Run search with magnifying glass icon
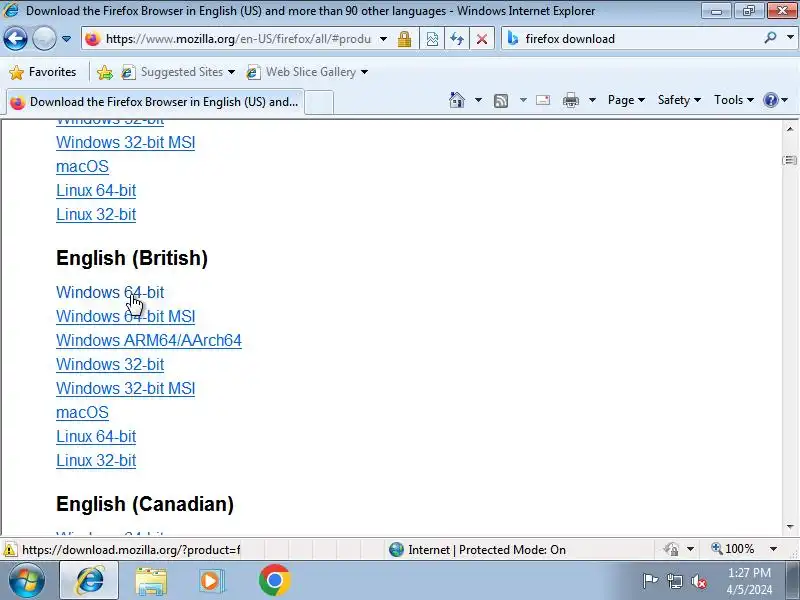800x600 pixels. tap(770, 38)
